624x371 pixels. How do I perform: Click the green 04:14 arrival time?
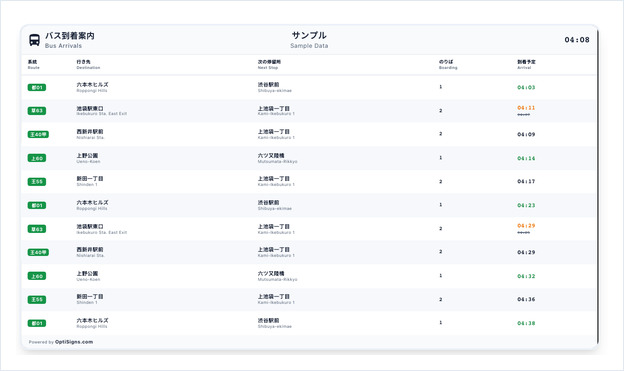[x=526, y=158]
